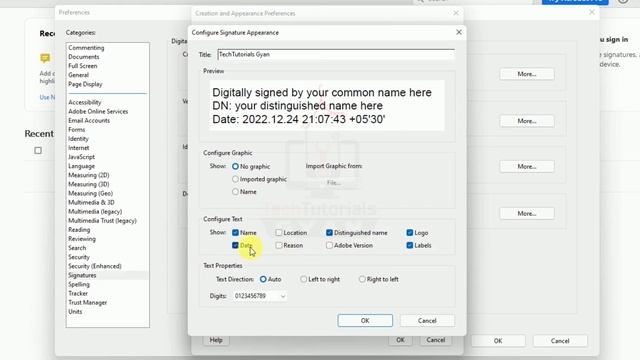Choose the Name radio under Configure Graphic
Viewport: 640px width, 360px height.
[x=236, y=192]
